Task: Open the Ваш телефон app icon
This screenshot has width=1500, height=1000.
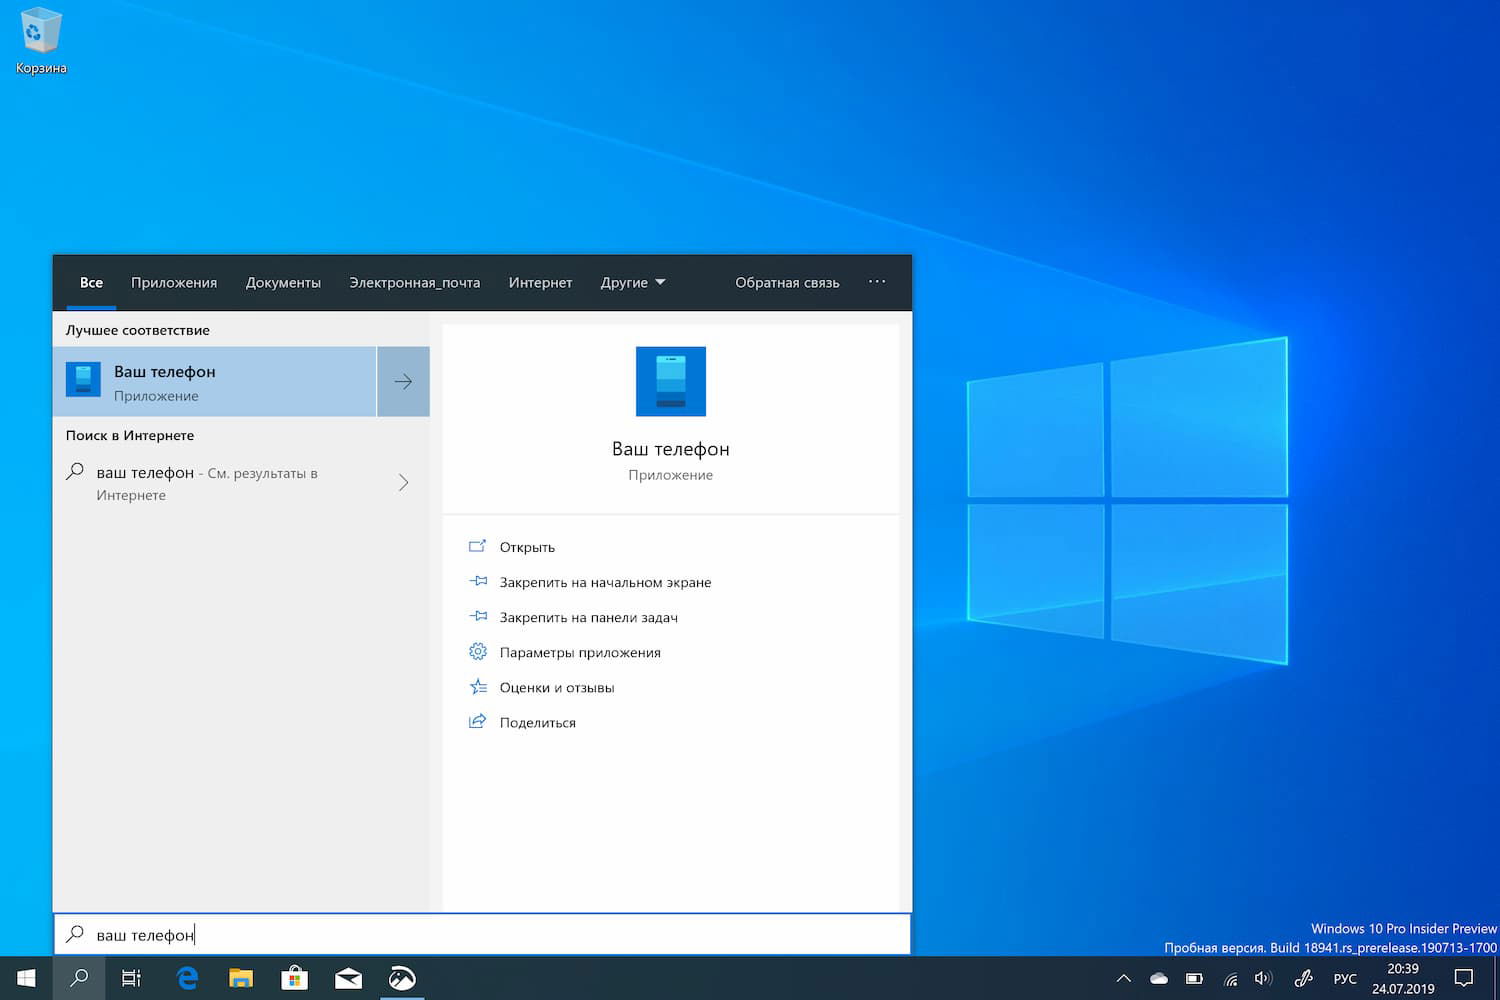Action: tap(670, 381)
